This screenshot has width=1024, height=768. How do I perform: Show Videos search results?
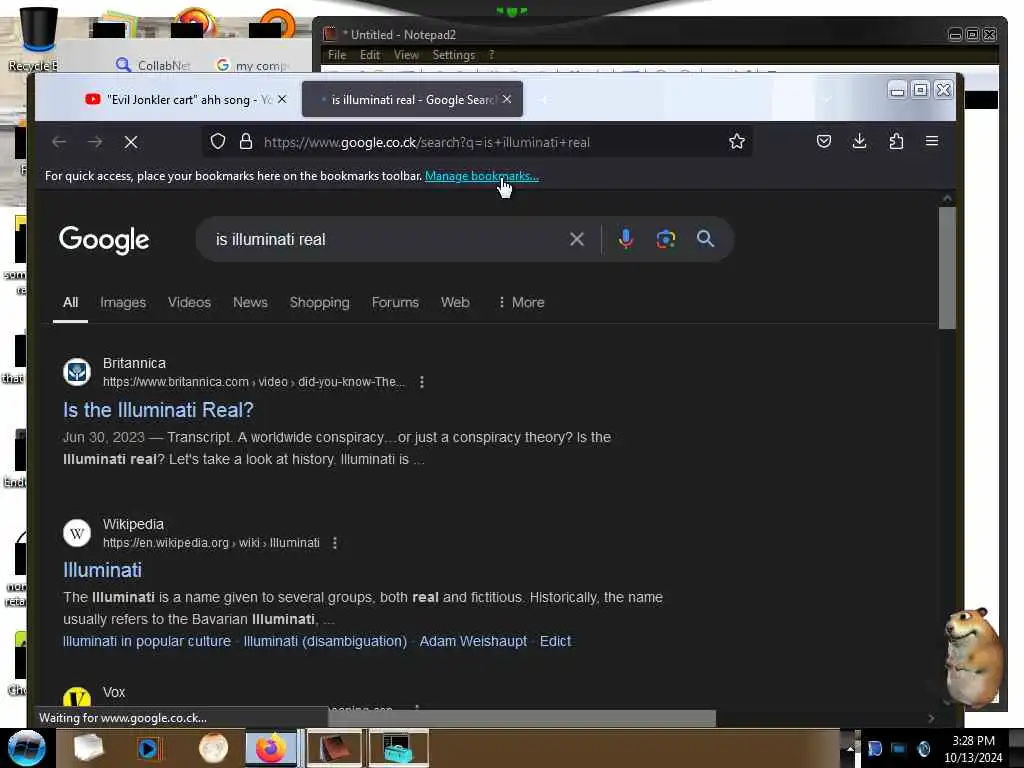pyautogui.click(x=189, y=302)
